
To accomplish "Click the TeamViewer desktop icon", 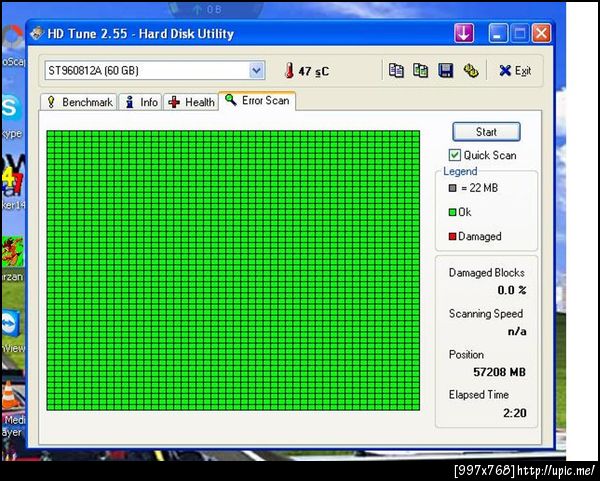I will (11, 324).
